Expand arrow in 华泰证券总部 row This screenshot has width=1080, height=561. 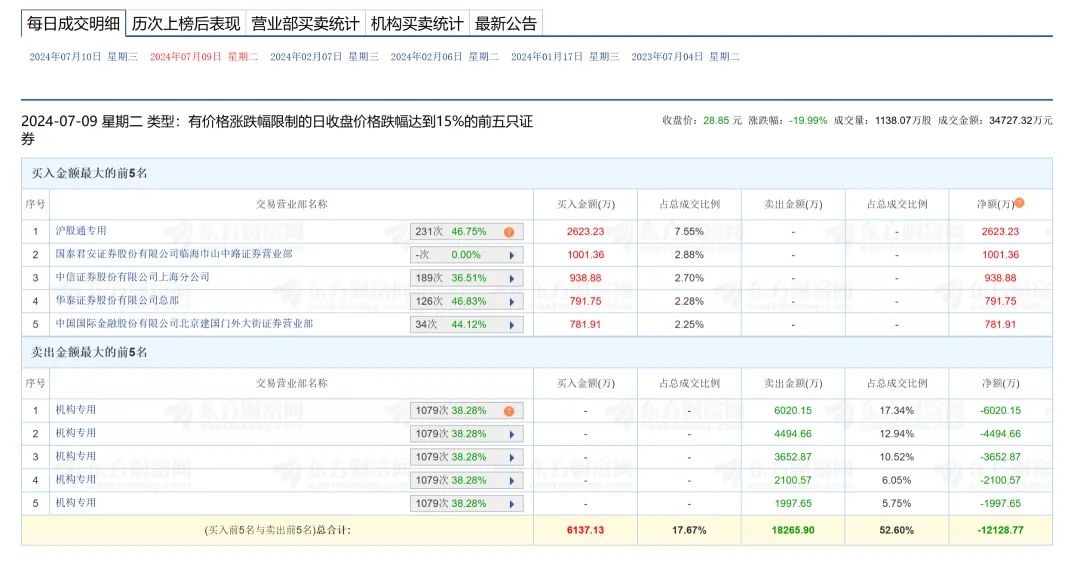[x=512, y=302]
